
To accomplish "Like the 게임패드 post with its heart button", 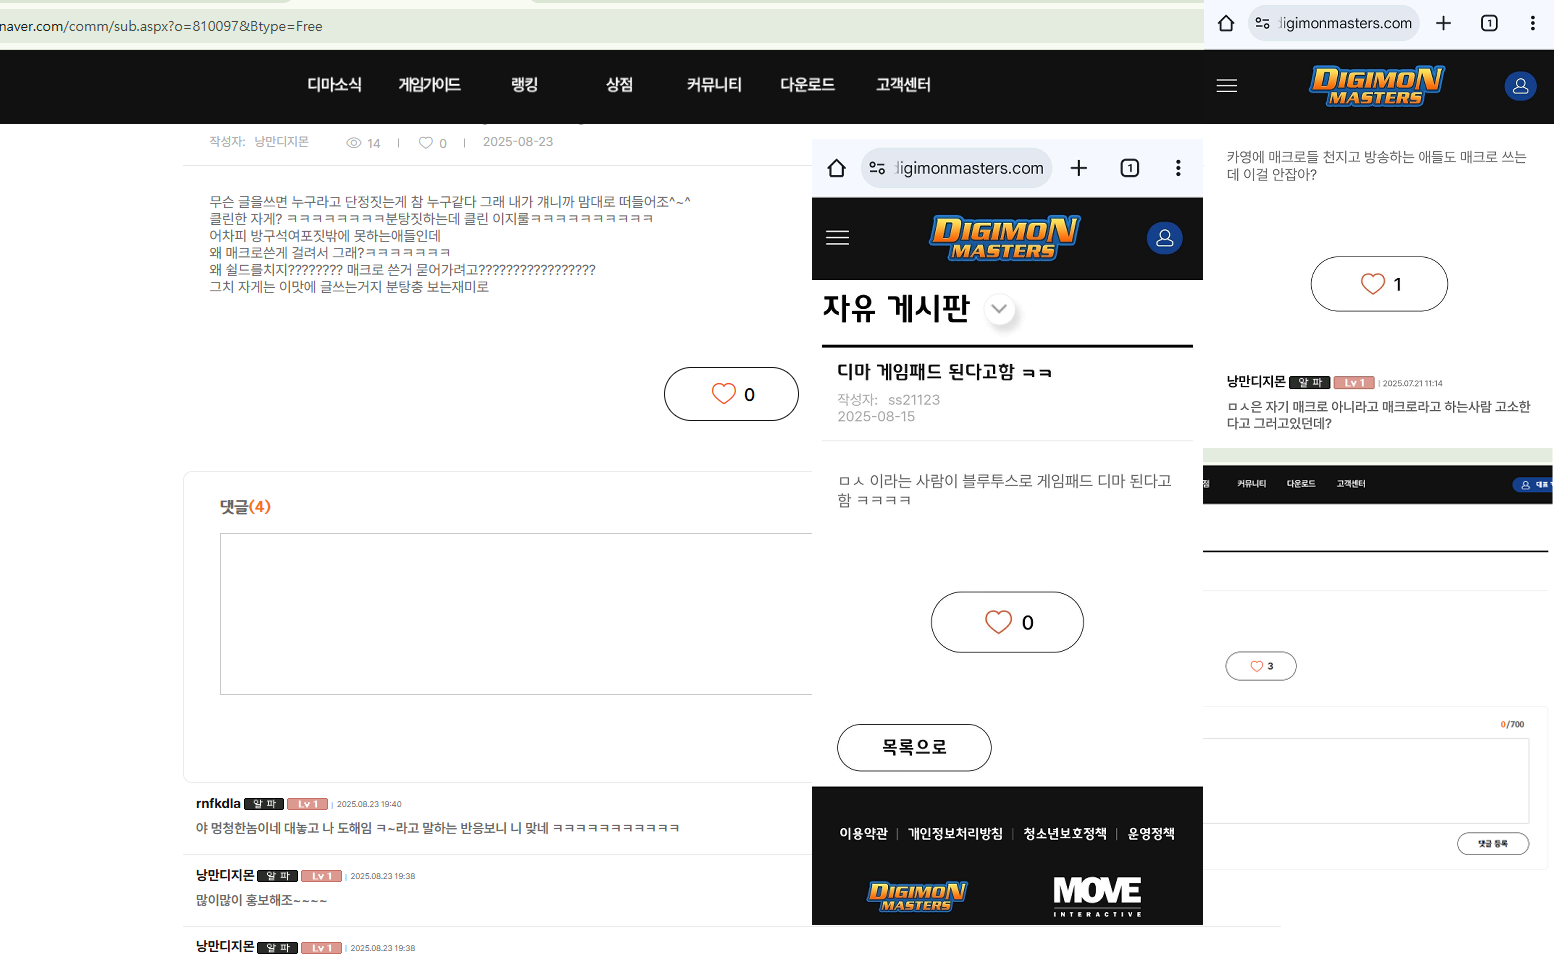I will 1007,622.
